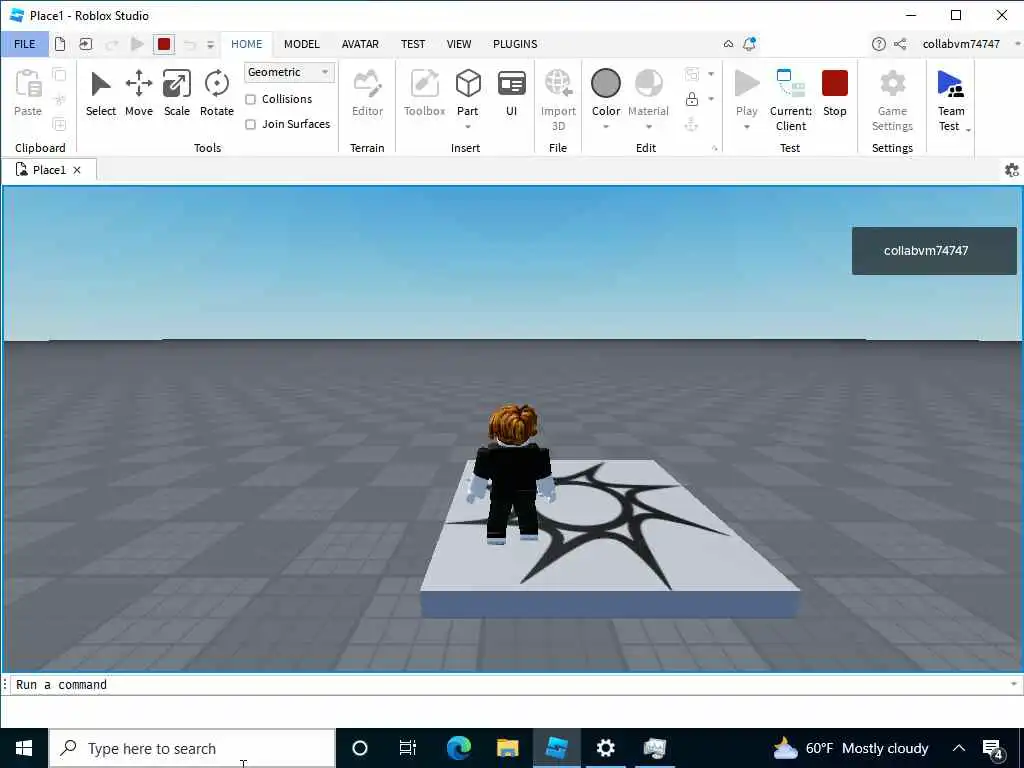Enable the Collisions checkbox
The image size is (1024, 768).
pyautogui.click(x=250, y=99)
